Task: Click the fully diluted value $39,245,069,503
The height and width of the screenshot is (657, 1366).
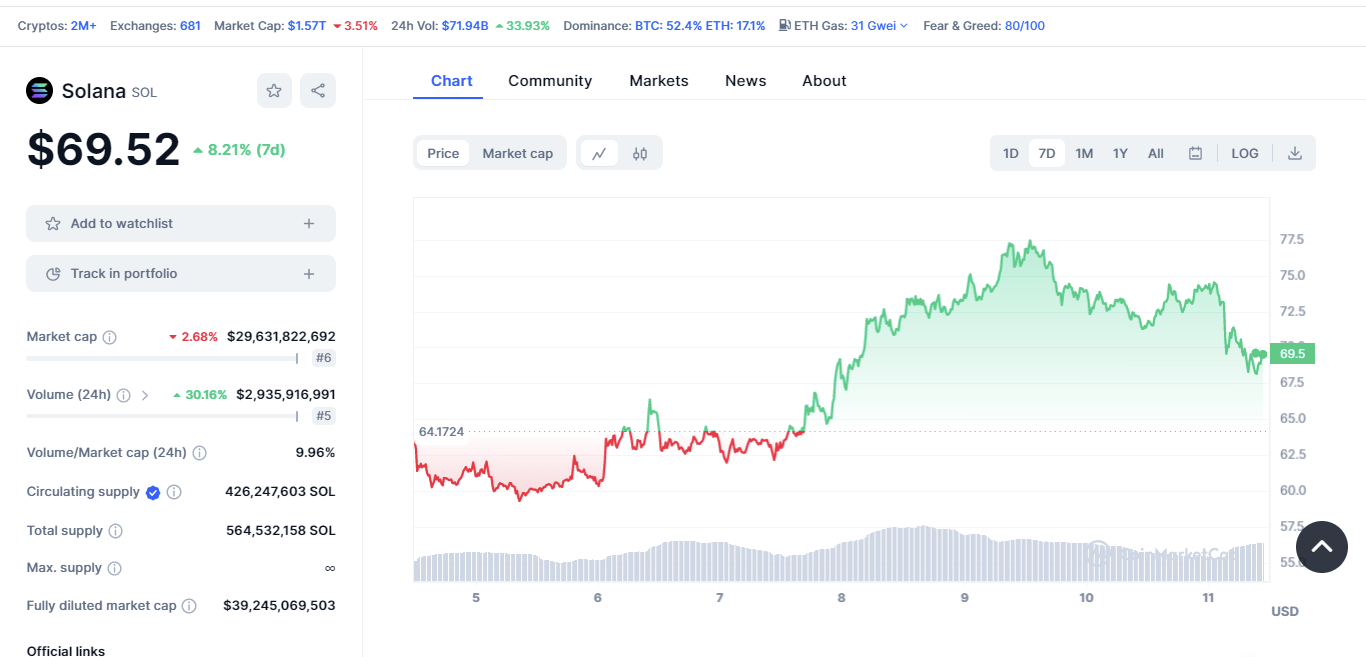Action: (x=279, y=606)
